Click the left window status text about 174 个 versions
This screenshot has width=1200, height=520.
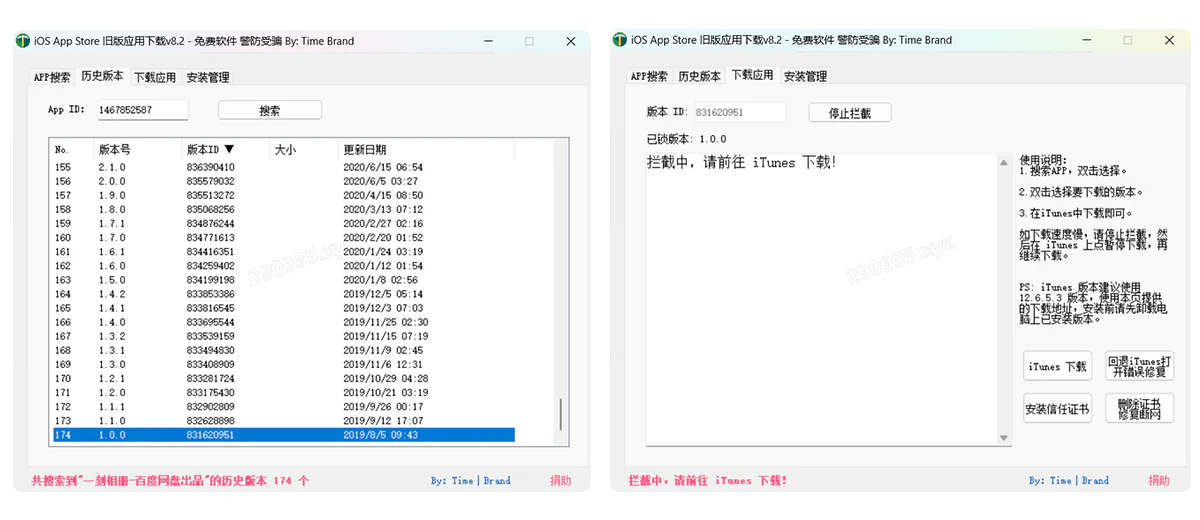click(170, 481)
